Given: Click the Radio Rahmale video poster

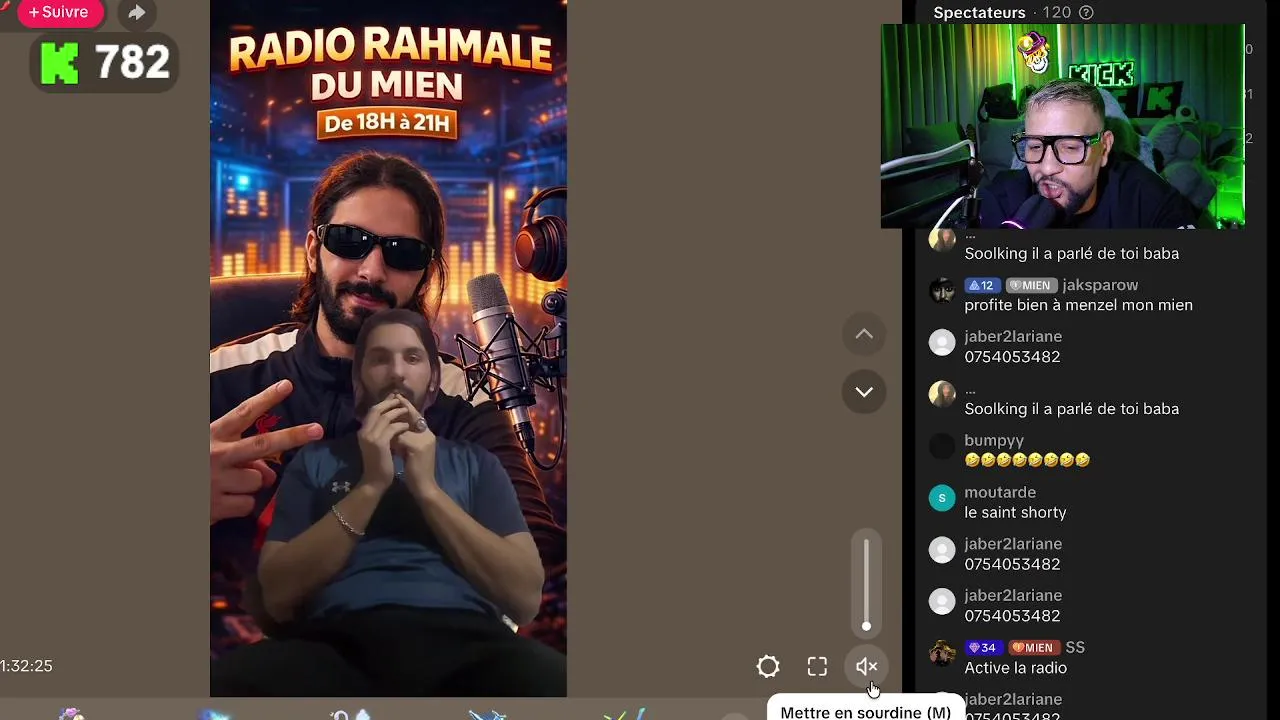Looking at the screenshot, I should (x=388, y=348).
